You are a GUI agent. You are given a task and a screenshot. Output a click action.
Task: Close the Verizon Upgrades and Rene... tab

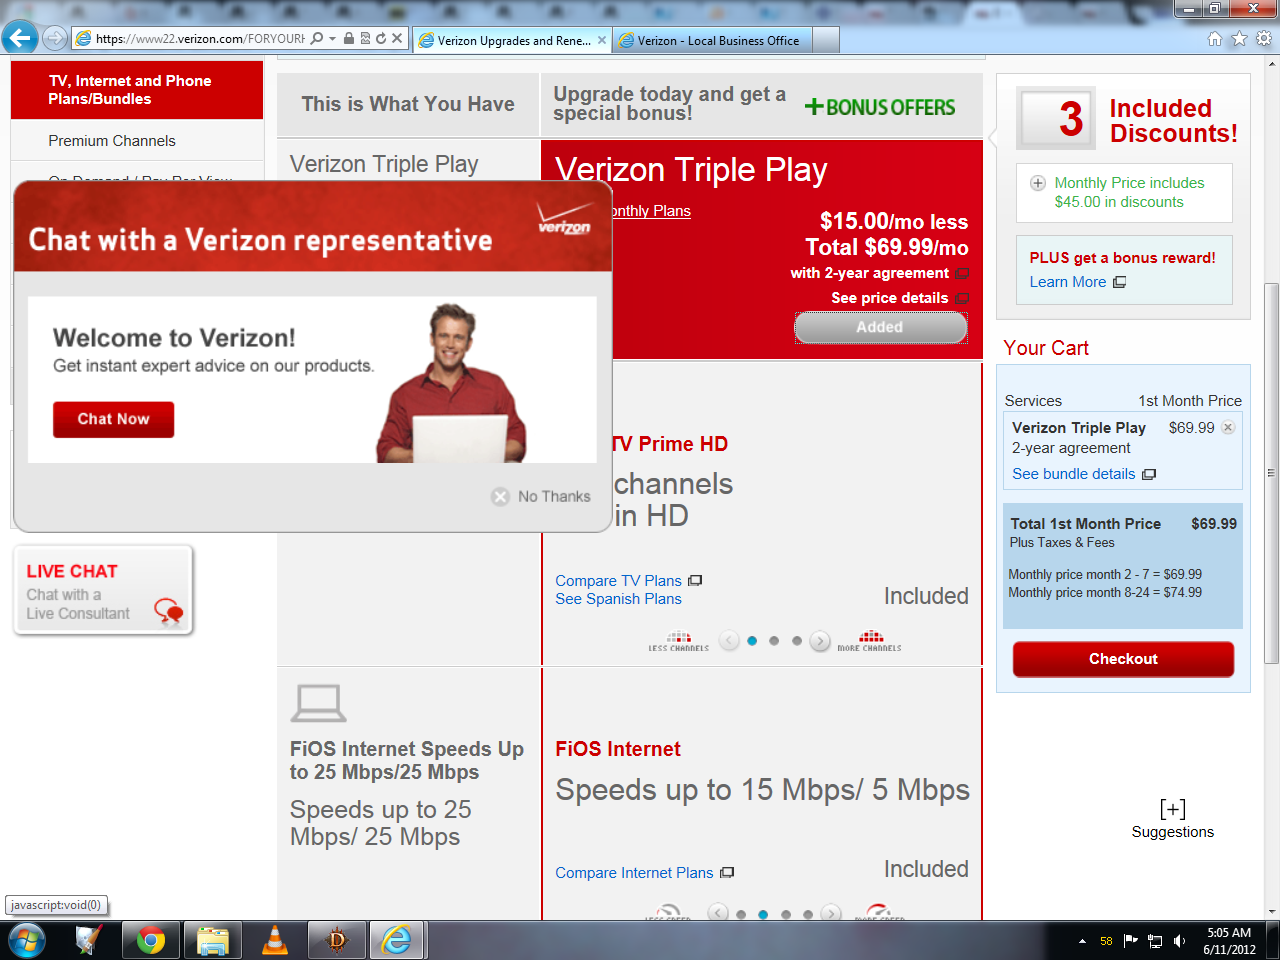pyautogui.click(x=602, y=40)
